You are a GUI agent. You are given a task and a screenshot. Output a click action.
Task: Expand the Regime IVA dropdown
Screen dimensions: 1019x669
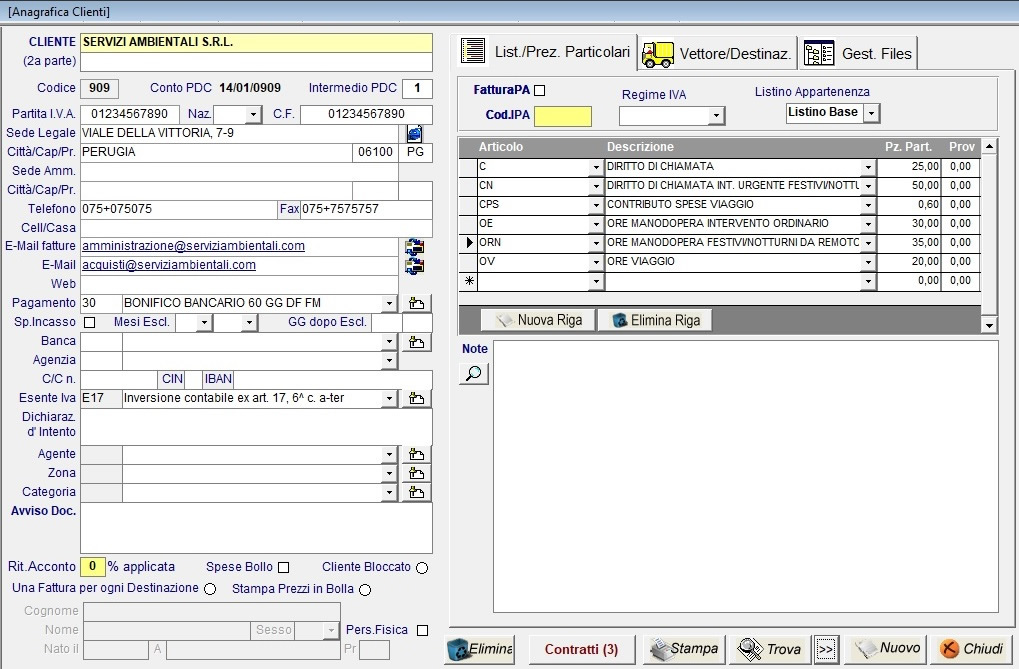716,116
